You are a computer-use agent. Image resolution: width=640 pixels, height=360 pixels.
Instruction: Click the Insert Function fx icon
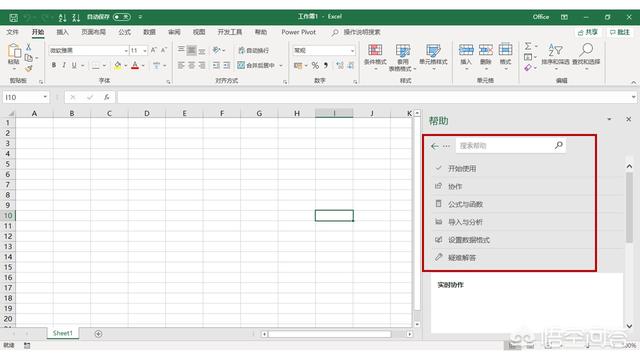click(107, 97)
